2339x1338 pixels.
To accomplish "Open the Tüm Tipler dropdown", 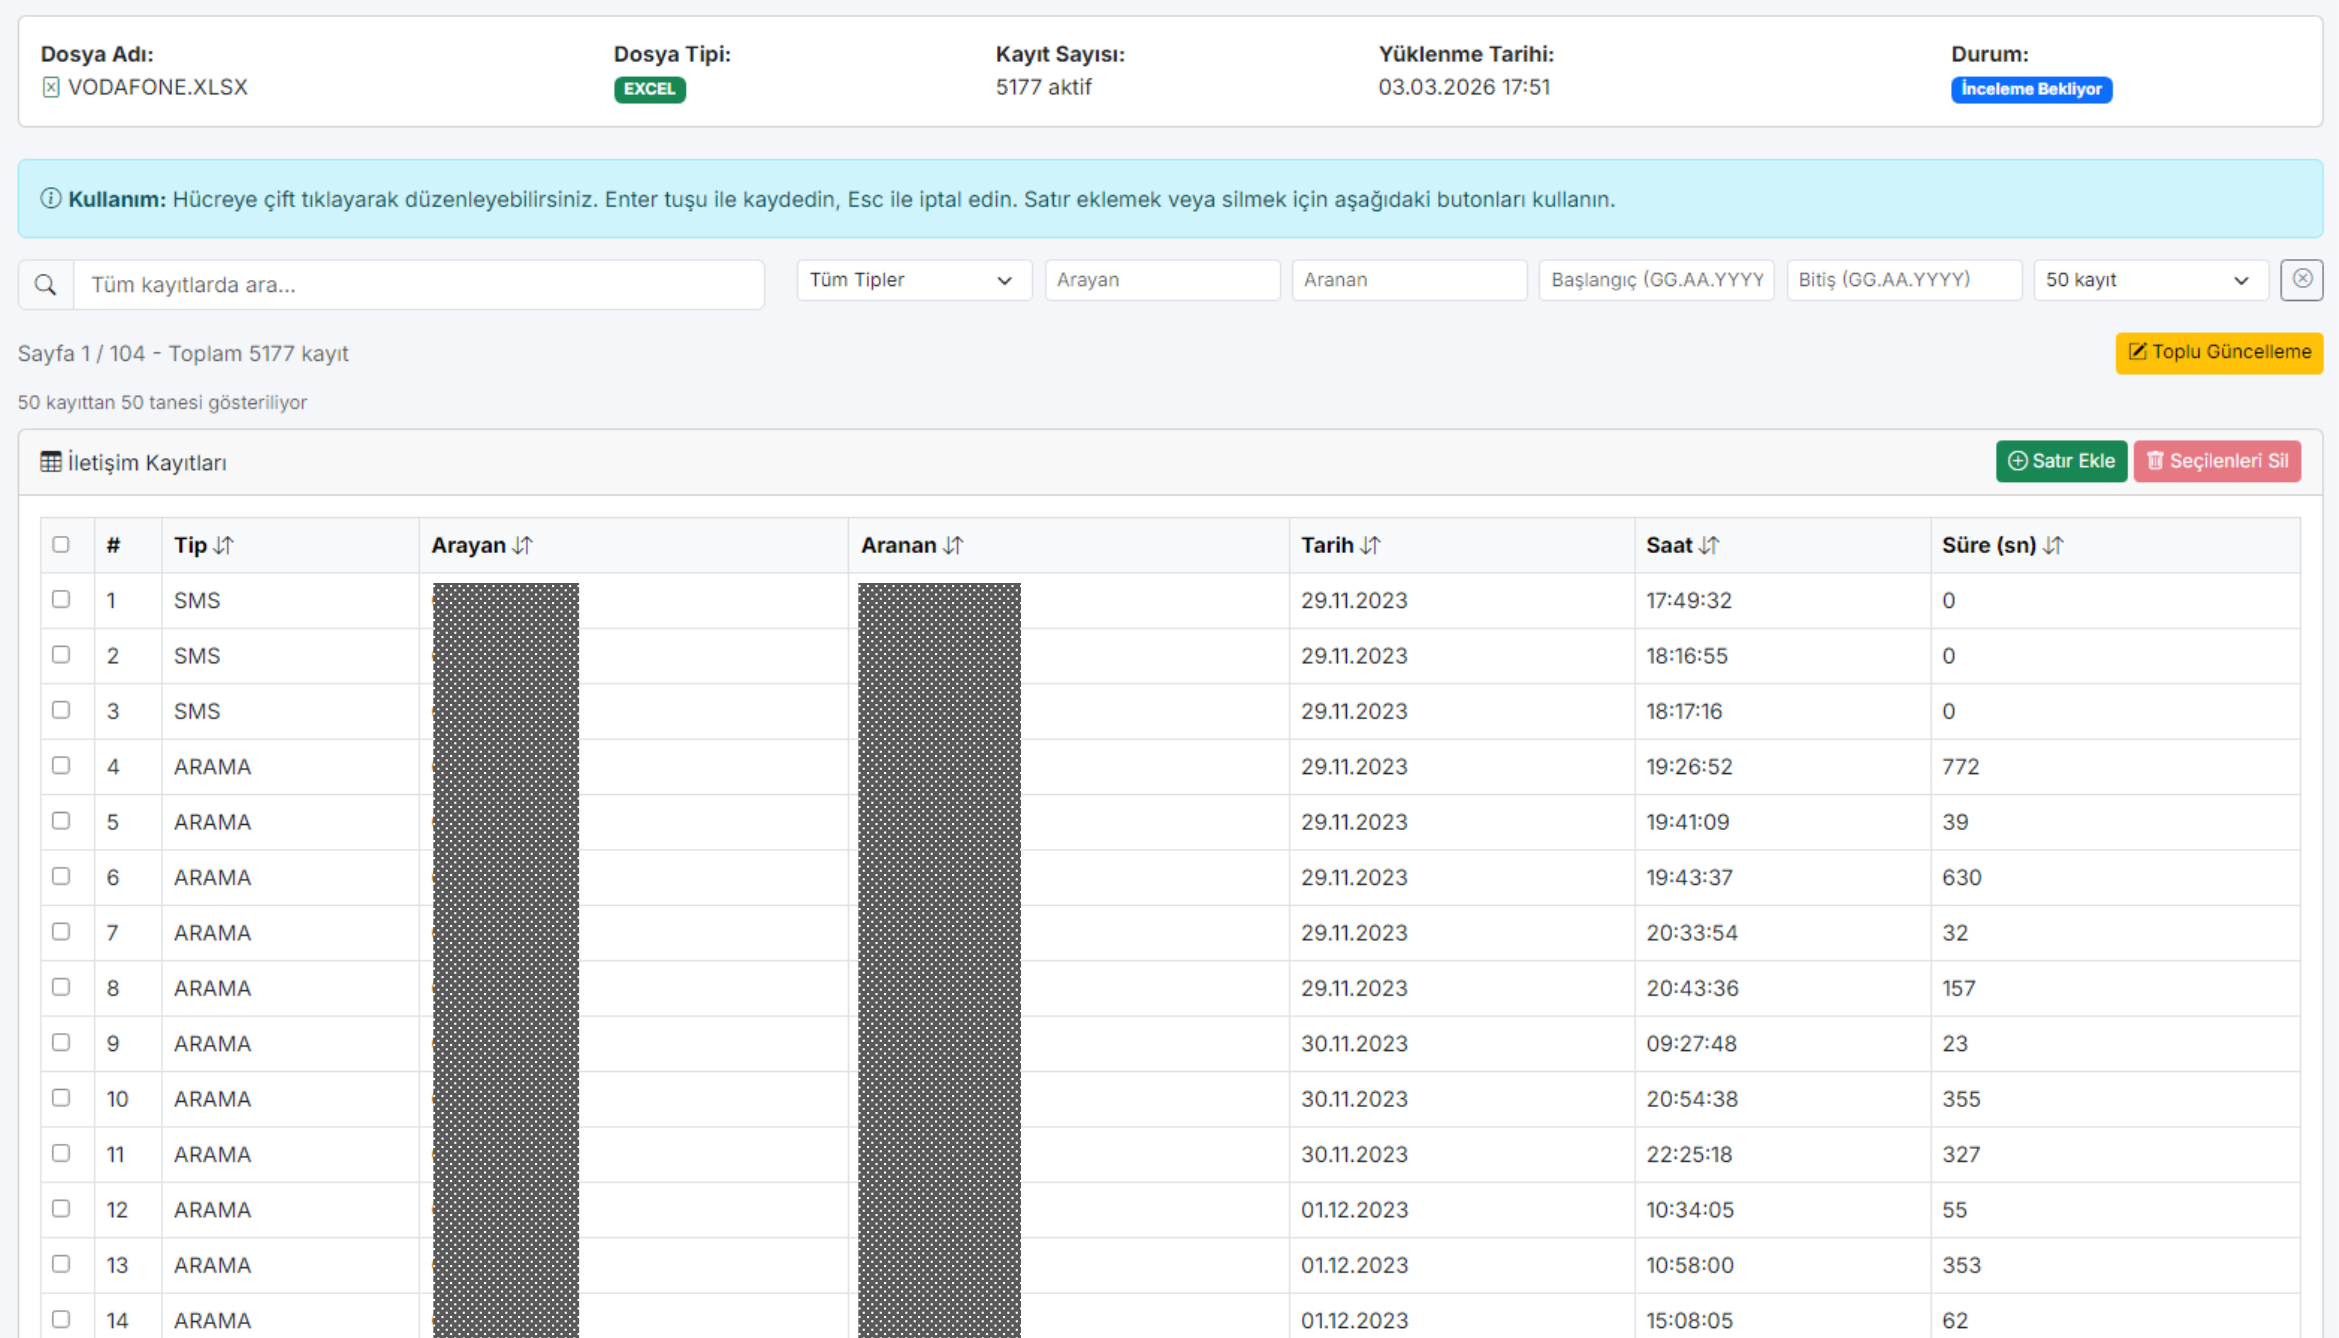I will point(912,280).
